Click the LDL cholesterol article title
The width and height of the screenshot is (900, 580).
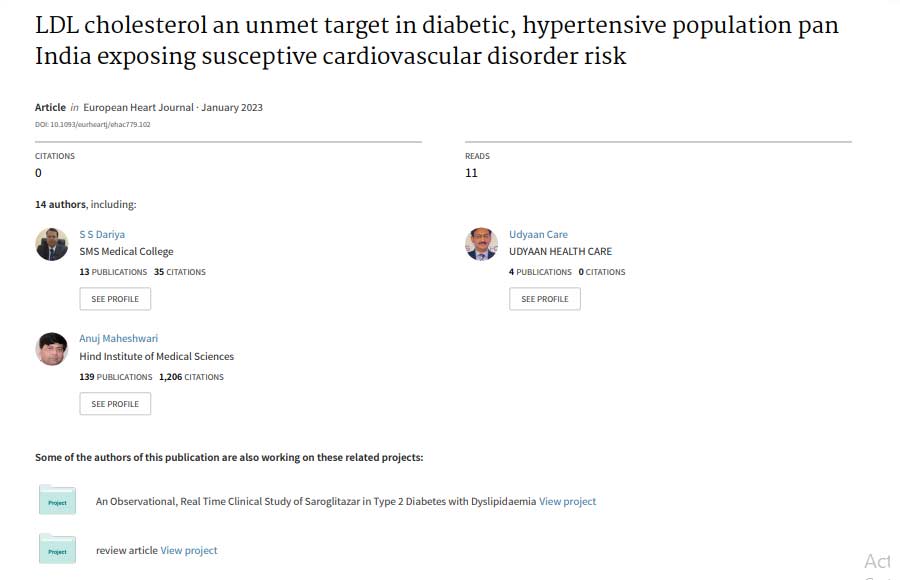[436, 40]
